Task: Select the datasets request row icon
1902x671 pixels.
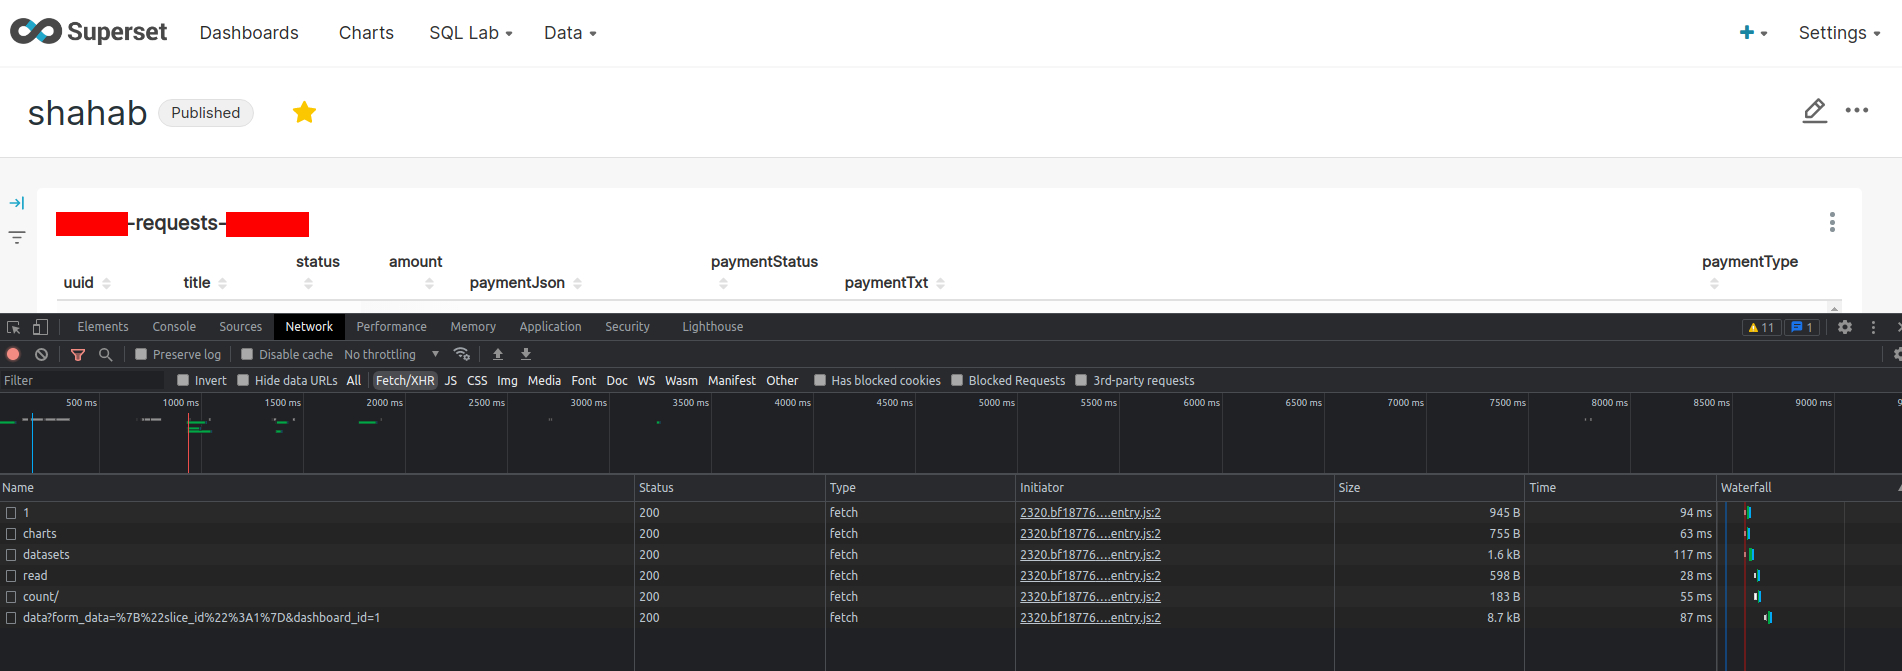Action: tap(11, 555)
